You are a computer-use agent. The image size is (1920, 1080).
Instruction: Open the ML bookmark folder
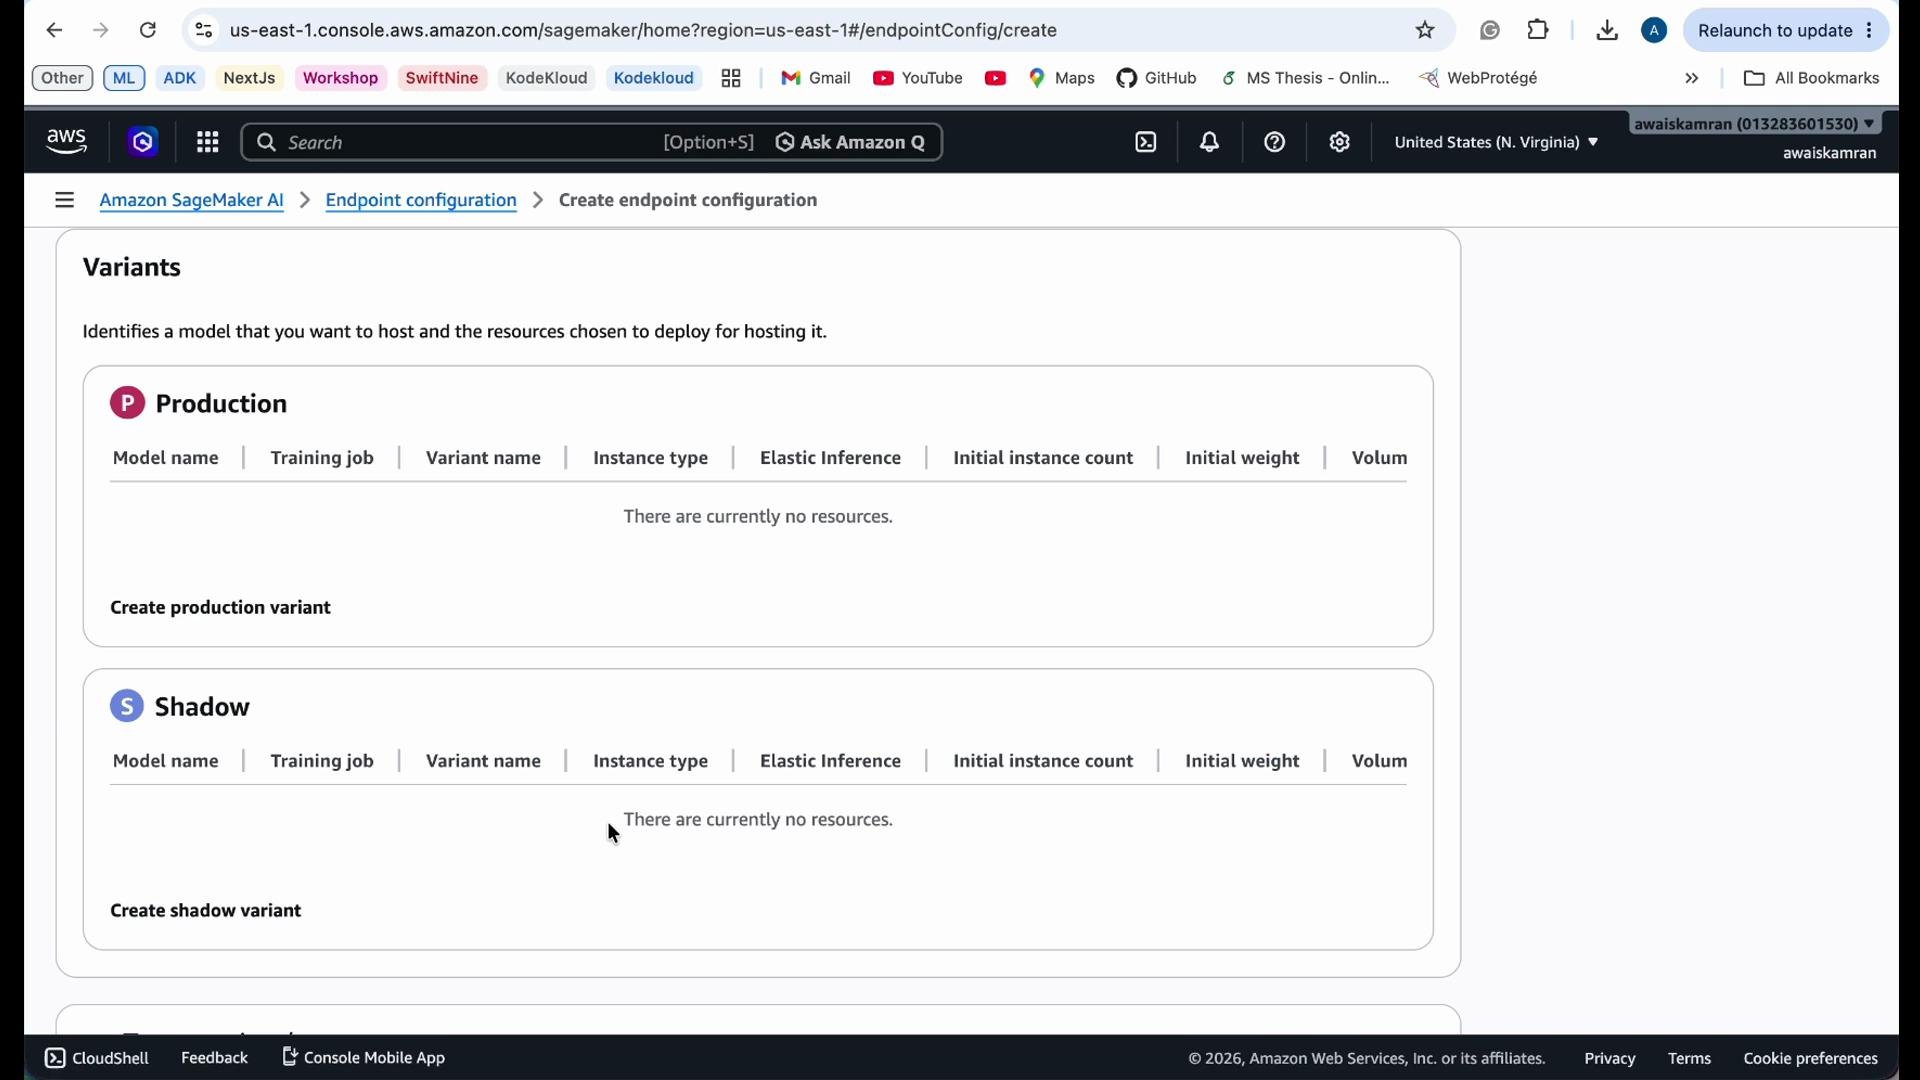click(x=124, y=78)
